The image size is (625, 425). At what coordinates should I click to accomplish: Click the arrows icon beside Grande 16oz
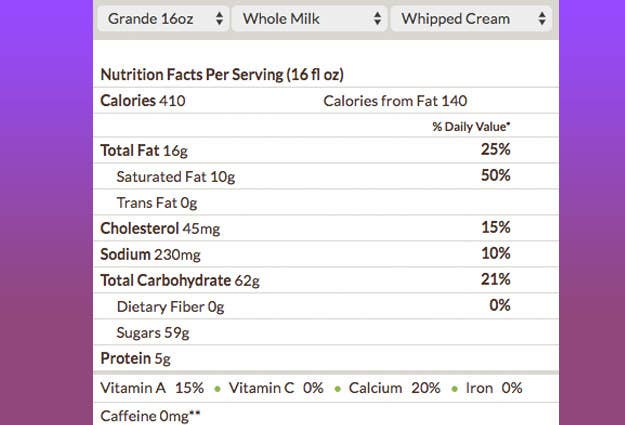tap(219, 19)
